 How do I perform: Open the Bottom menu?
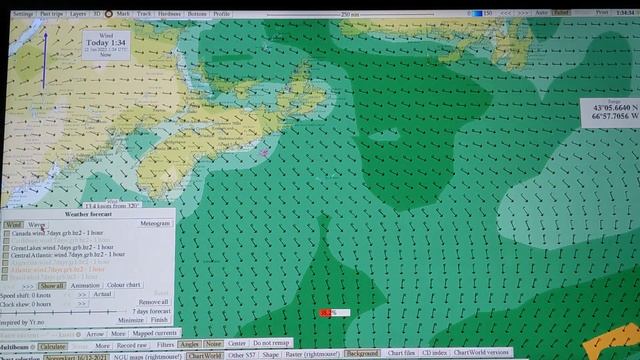(x=197, y=14)
